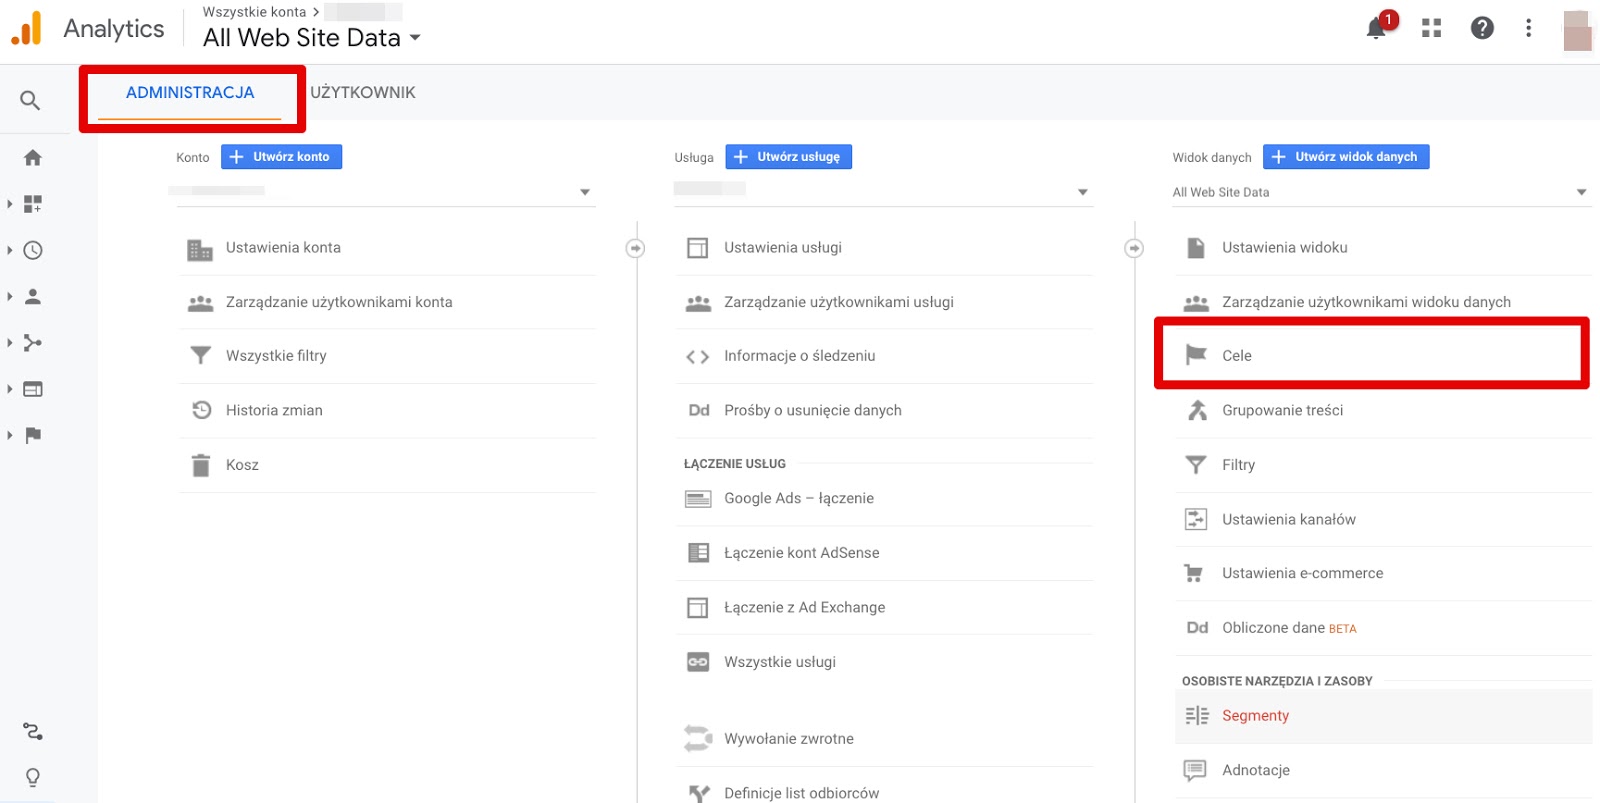This screenshot has height=803, width=1600.
Task: Click the Ustawienia konta building icon
Action: click(200, 249)
